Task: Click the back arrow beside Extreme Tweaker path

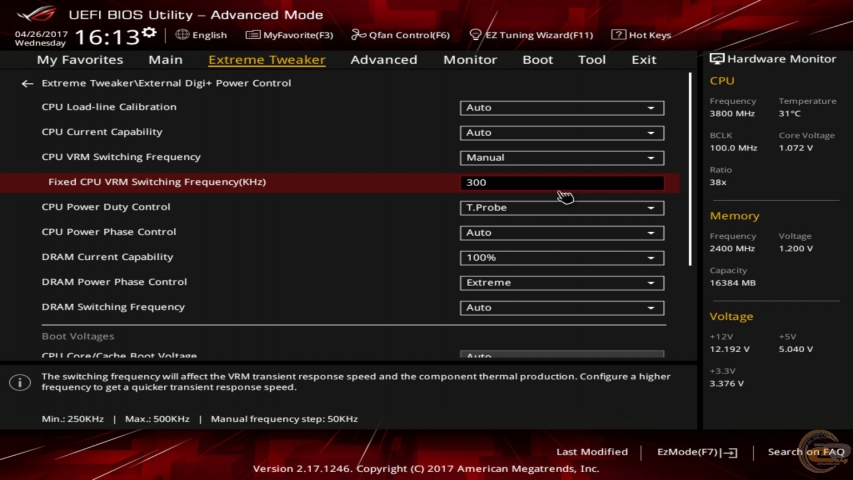Action: tap(27, 83)
